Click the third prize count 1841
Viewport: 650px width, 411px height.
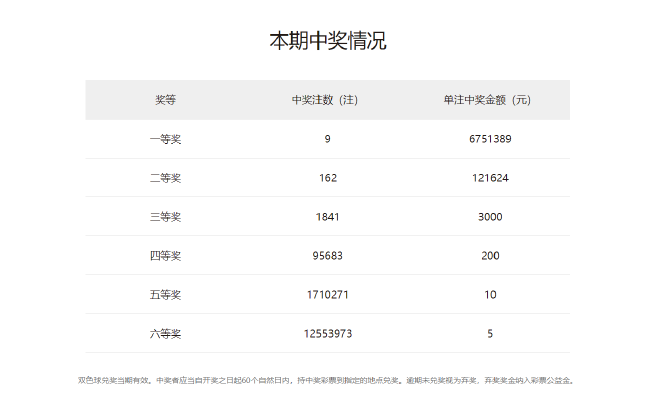[x=327, y=217]
